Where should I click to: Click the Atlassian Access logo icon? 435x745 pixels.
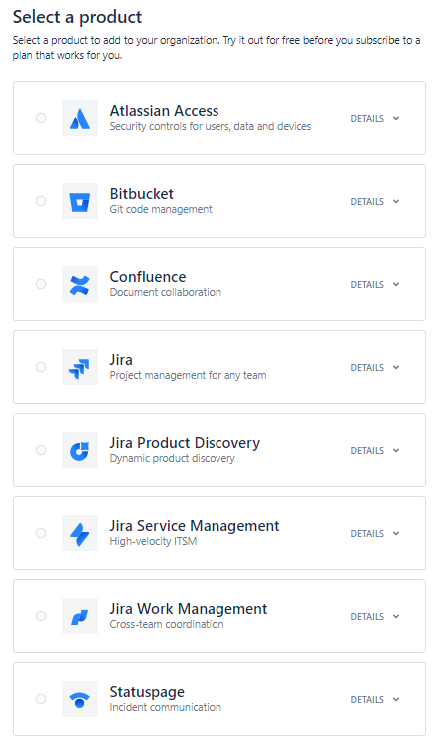pos(80,118)
